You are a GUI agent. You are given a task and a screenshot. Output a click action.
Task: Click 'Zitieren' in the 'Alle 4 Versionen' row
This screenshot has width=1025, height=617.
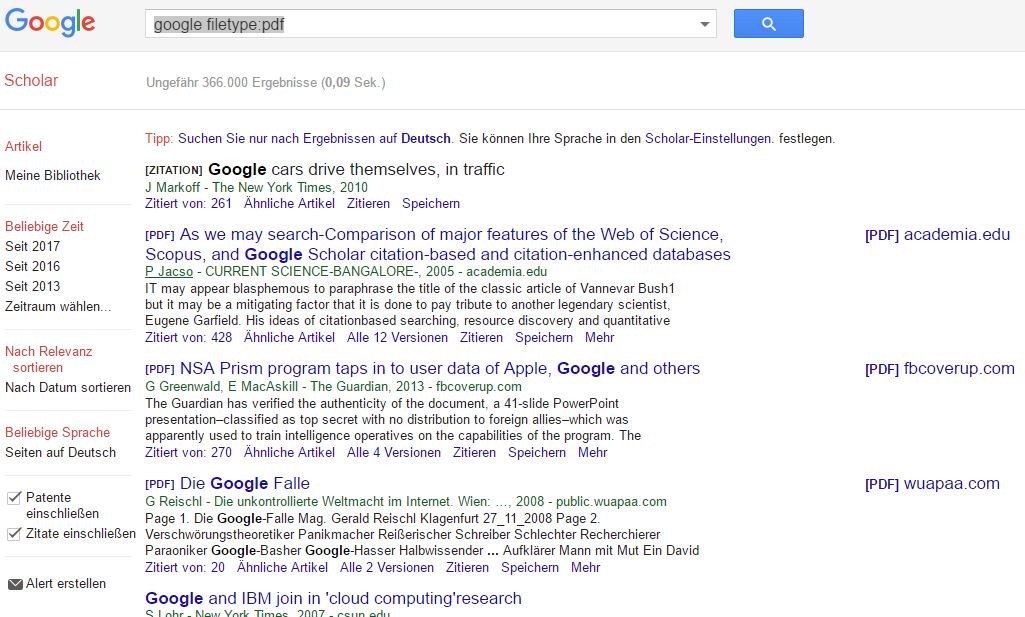pyautogui.click(x=474, y=452)
